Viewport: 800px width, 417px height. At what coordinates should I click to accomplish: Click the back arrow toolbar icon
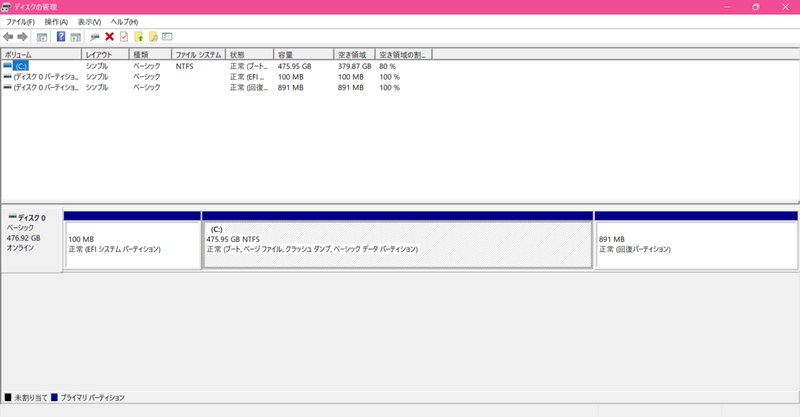(8, 37)
